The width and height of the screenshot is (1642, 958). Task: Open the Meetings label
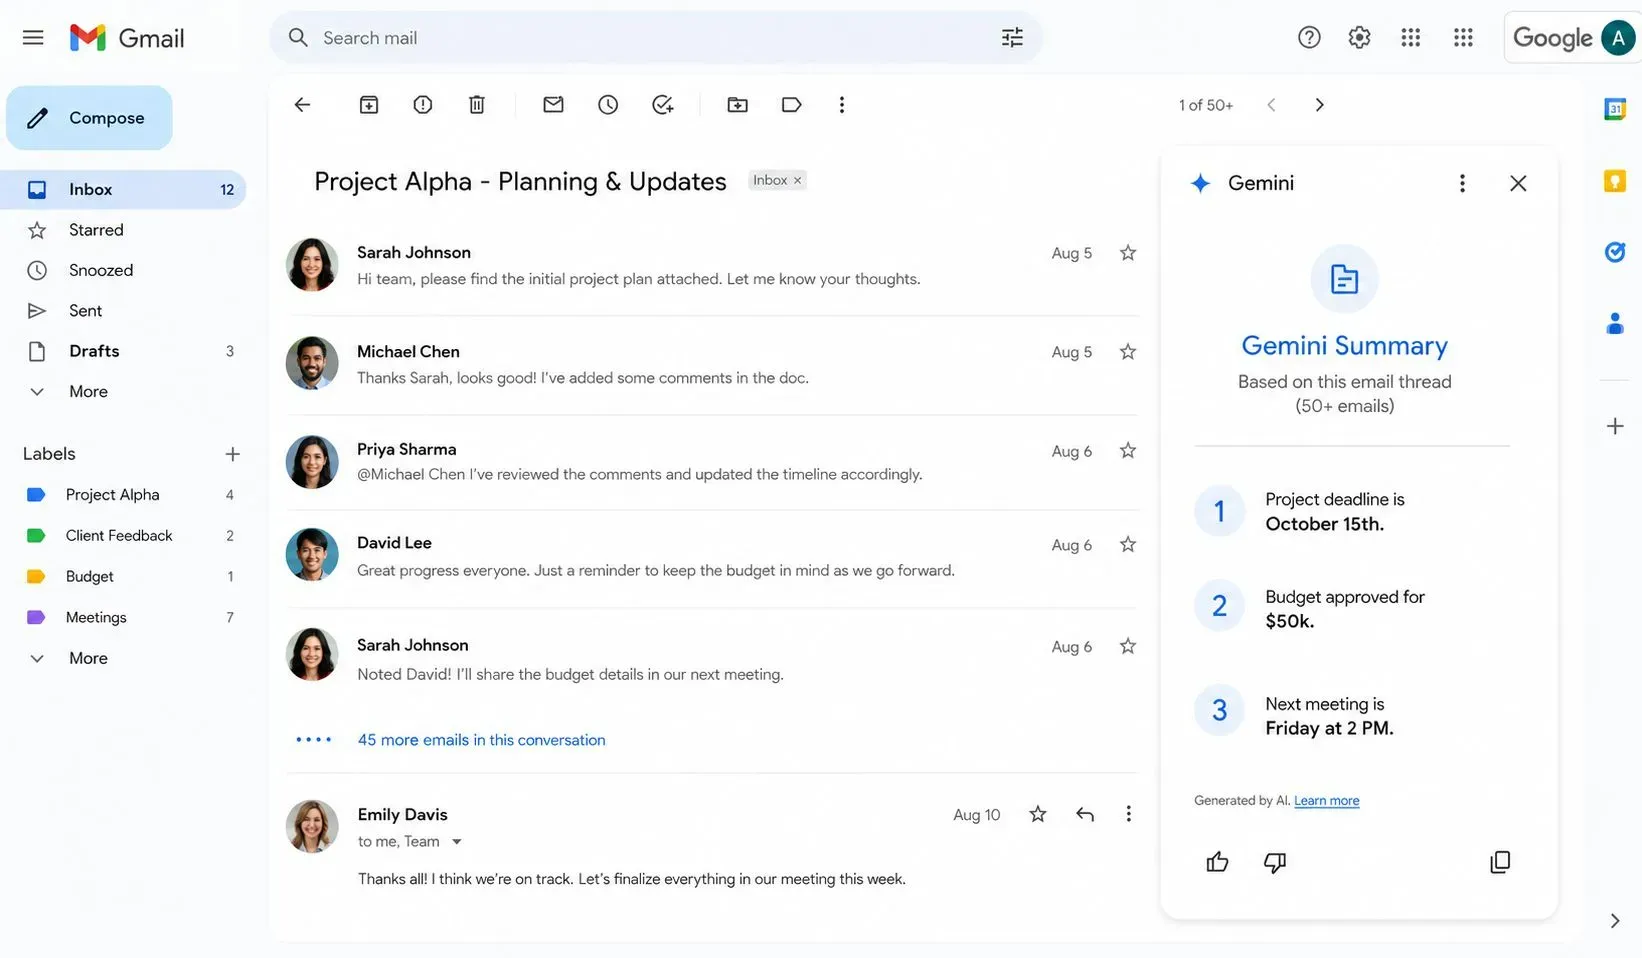click(x=123, y=618)
